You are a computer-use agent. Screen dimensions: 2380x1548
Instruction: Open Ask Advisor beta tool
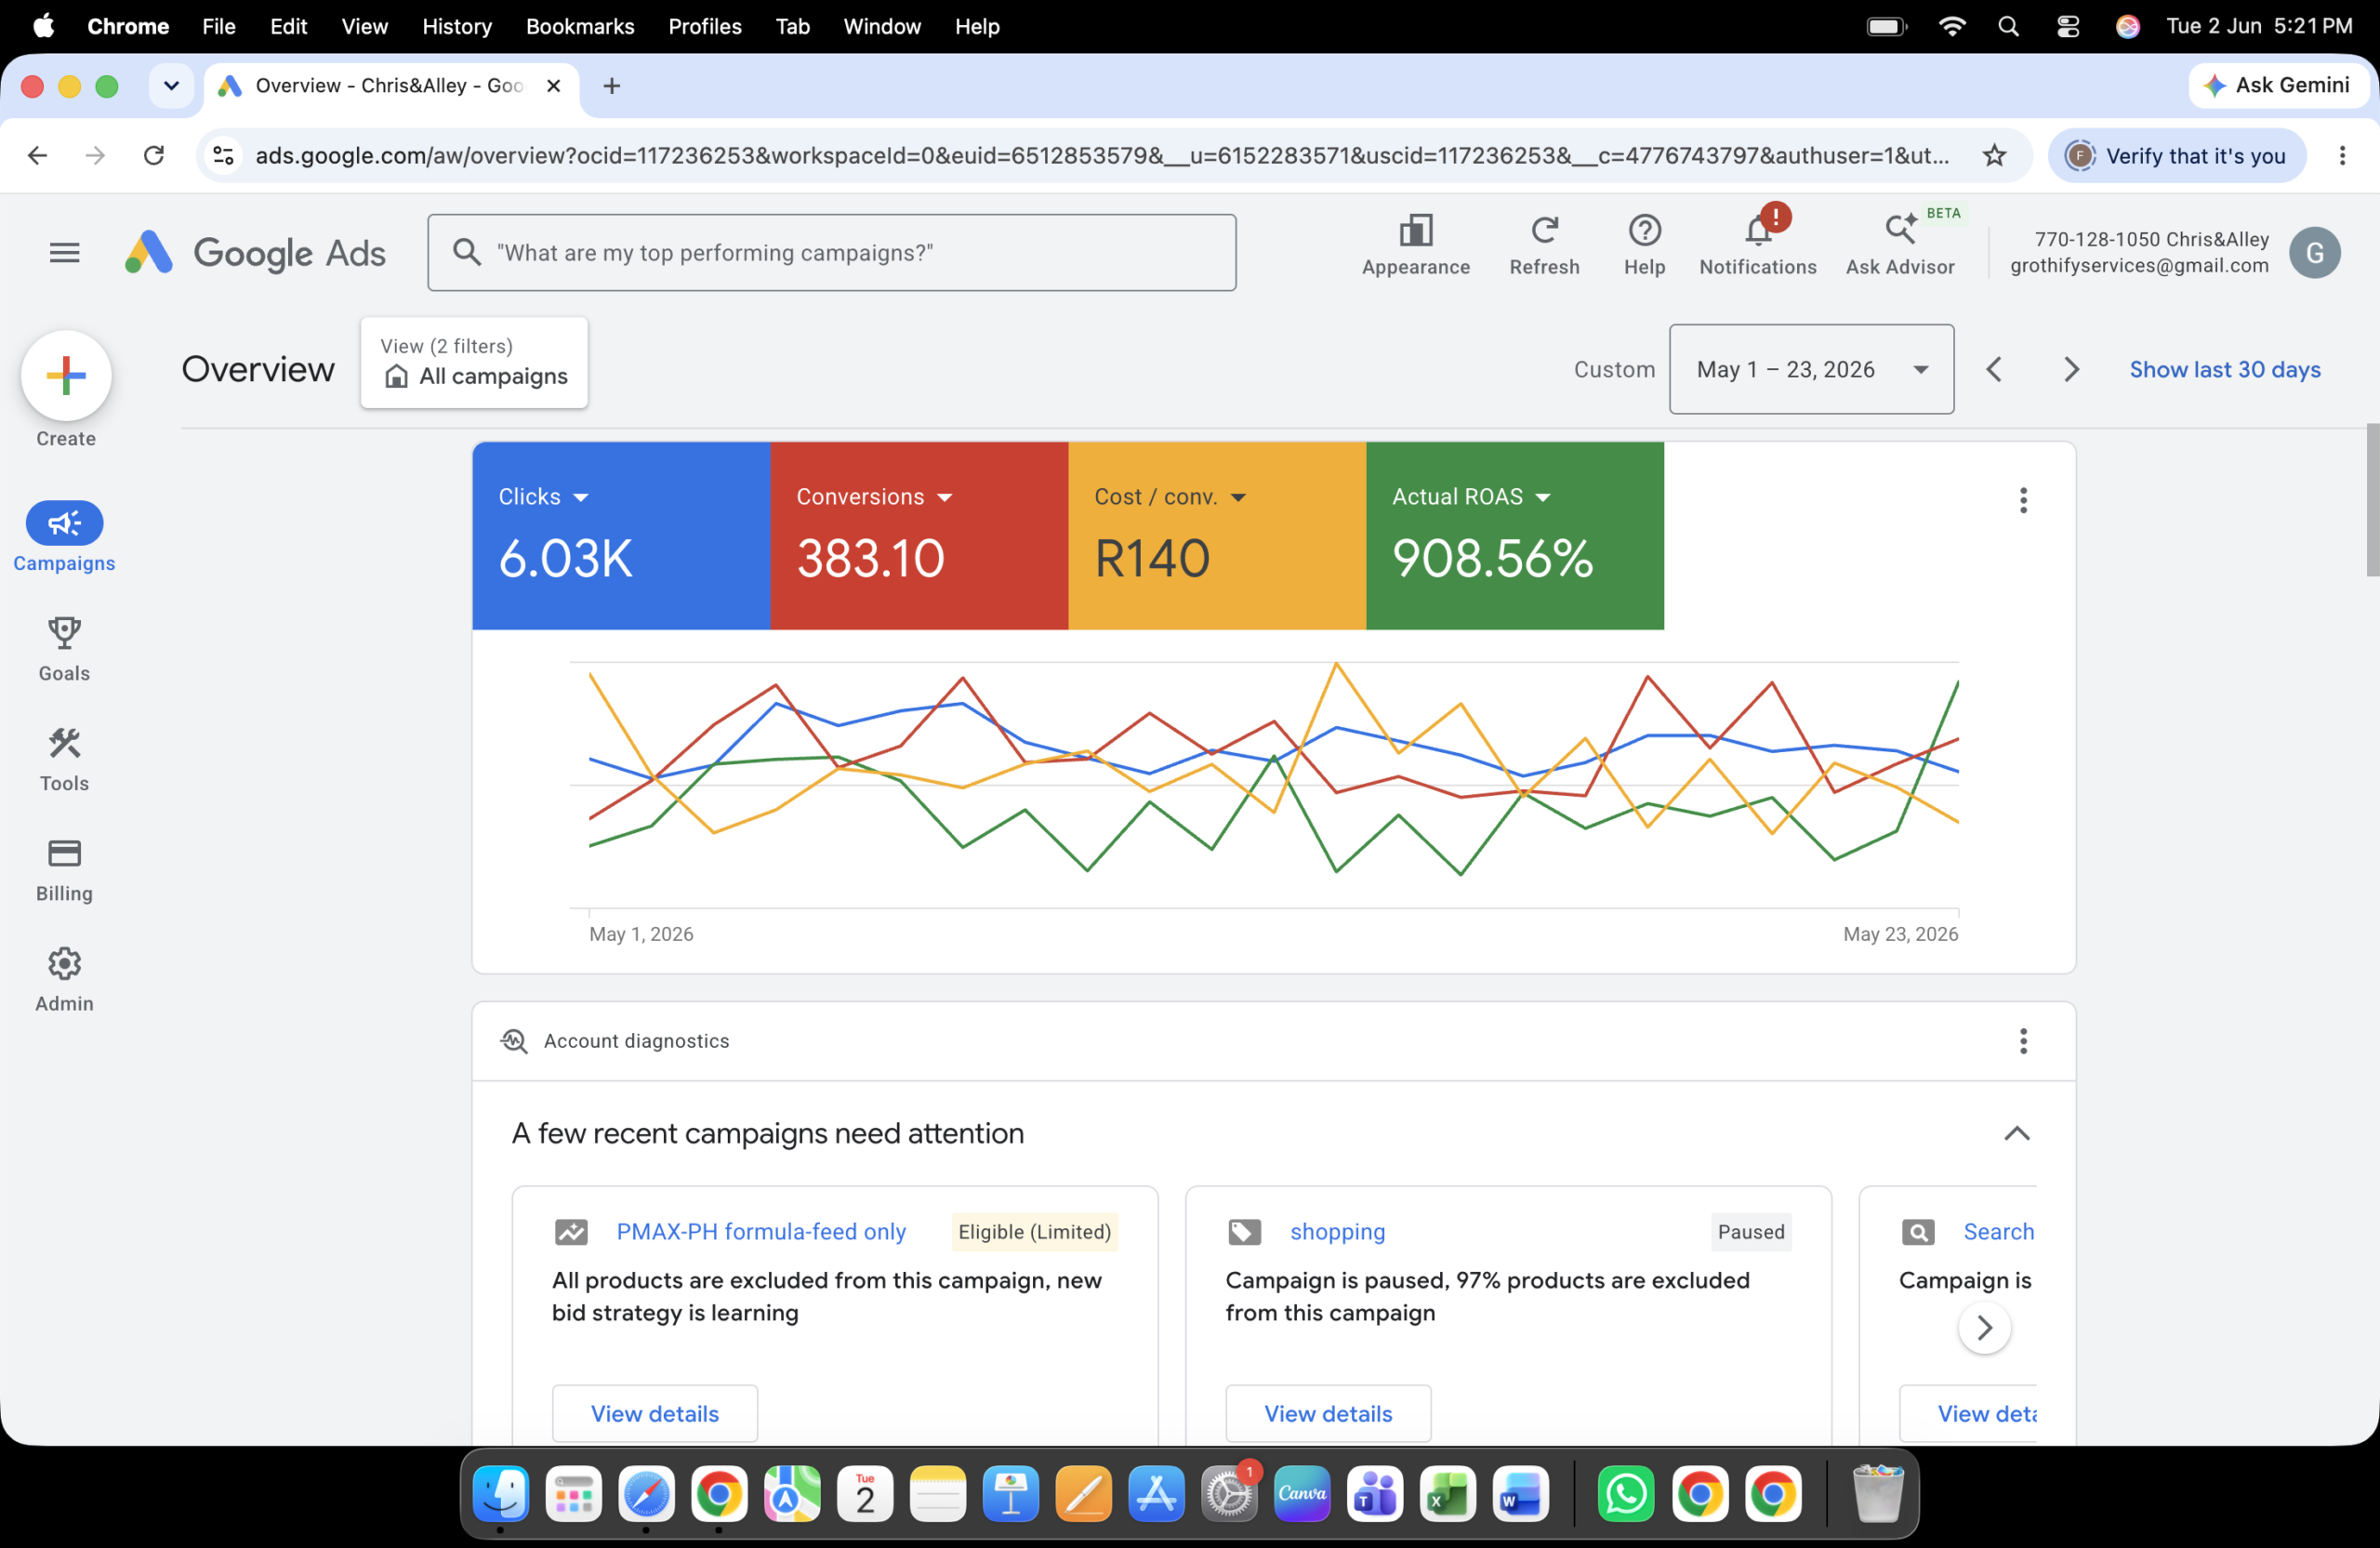coord(1899,245)
